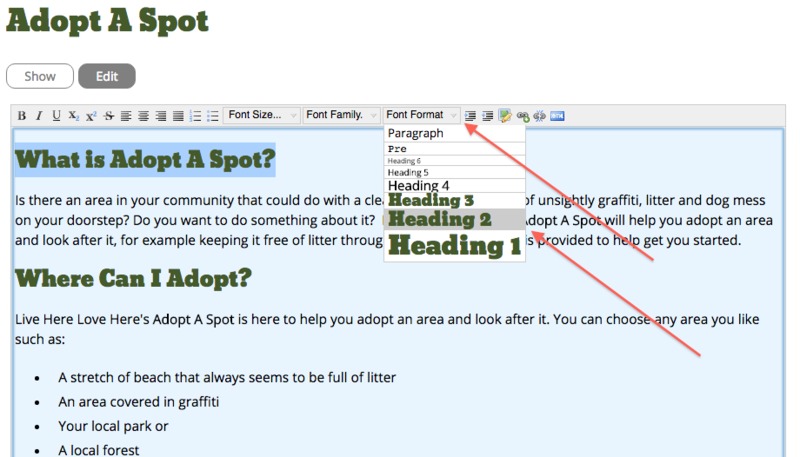Insert a numbered list
Image resolution: width=800 pixels, height=457 pixels.
(x=196, y=116)
